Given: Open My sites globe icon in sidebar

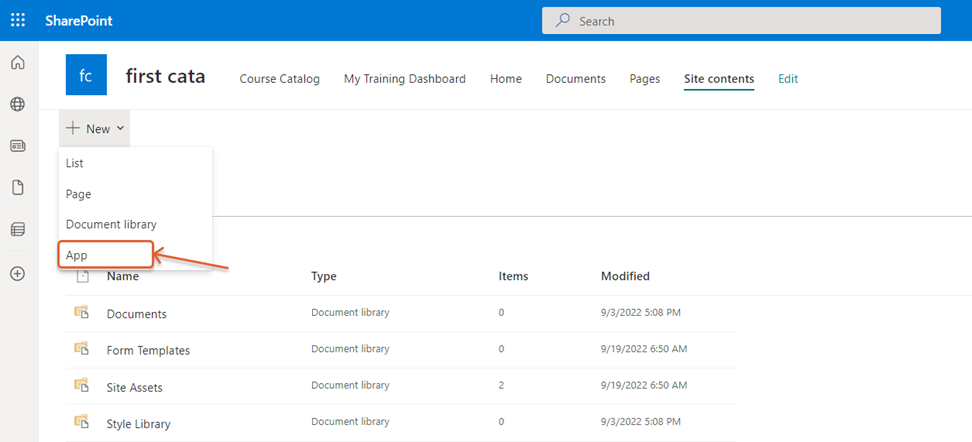Looking at the screenshot, I should [x=17, y=104].
